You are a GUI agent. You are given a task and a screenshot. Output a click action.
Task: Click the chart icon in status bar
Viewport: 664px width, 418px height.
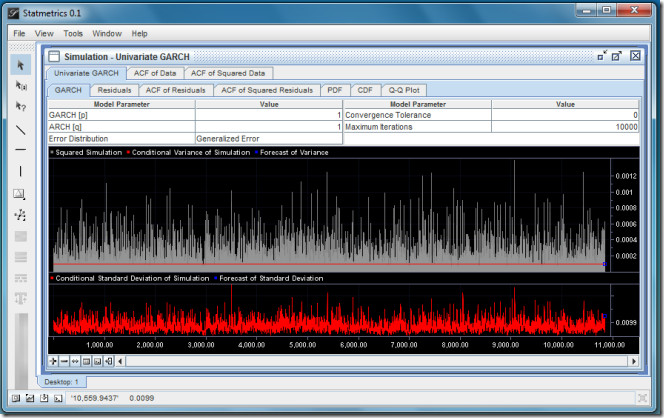(30, 398)
